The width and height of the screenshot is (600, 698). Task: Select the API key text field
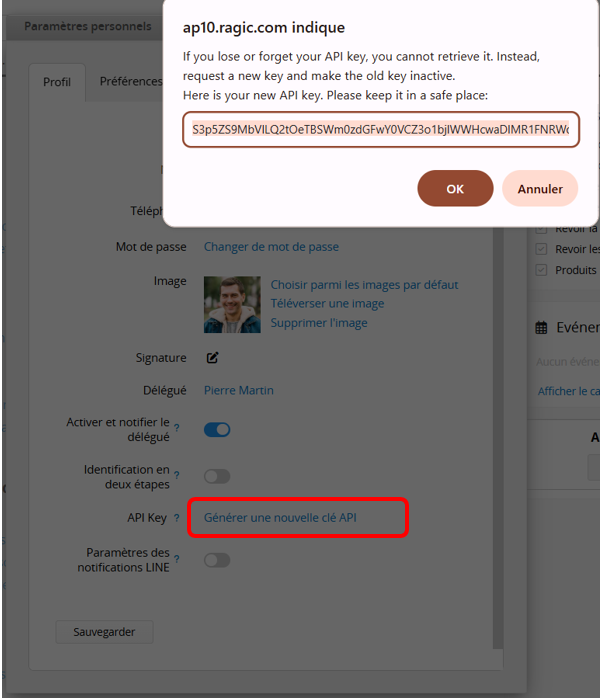click(x=381, y=130)
